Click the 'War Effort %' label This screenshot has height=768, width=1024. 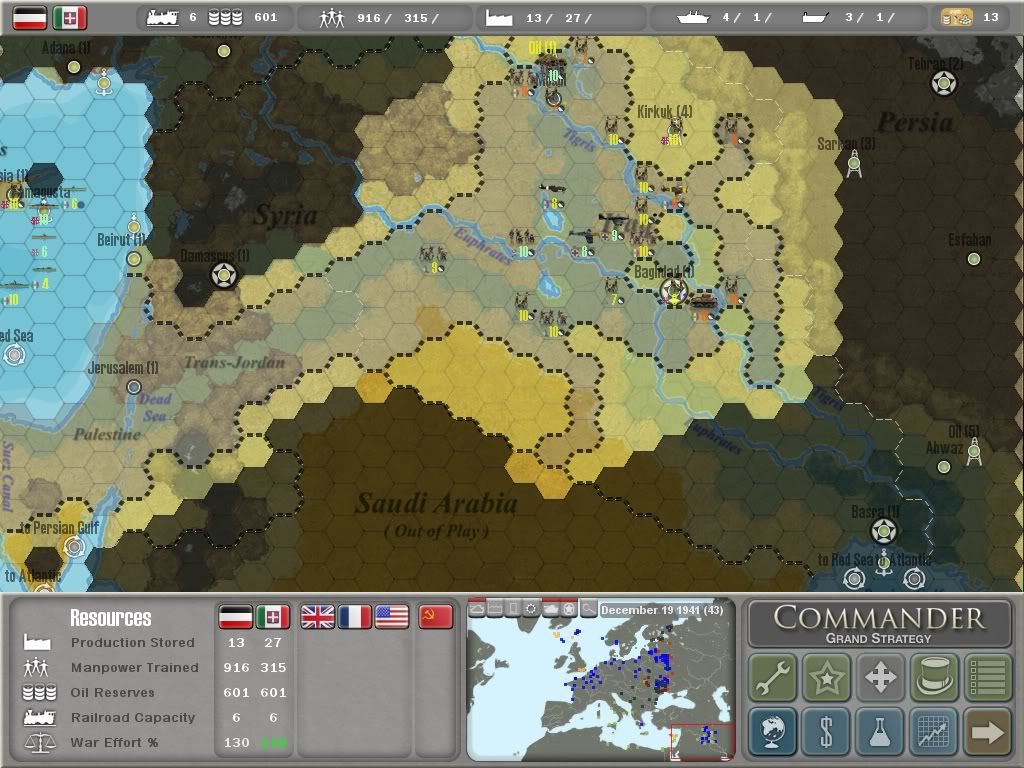(x=114, y=743)
